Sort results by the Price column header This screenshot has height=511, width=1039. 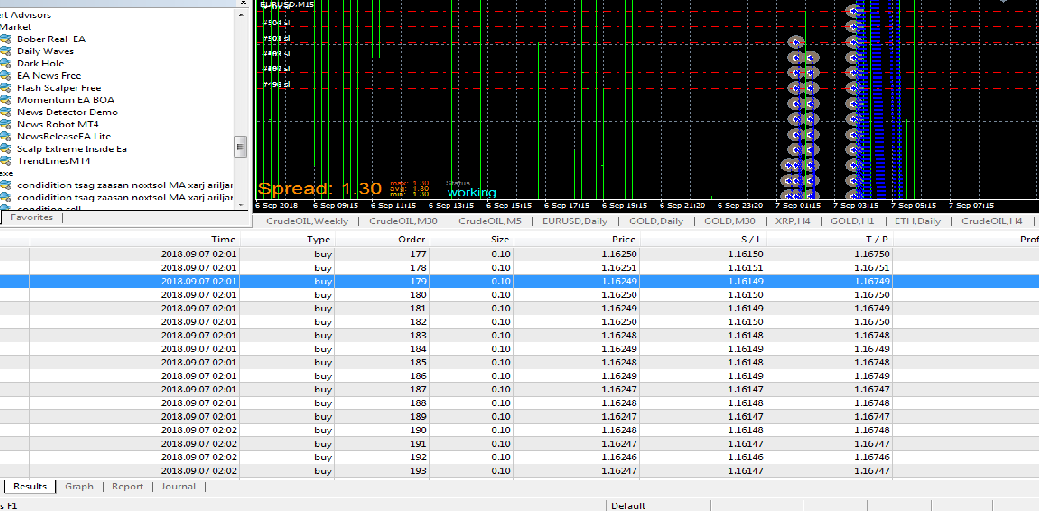577,240
